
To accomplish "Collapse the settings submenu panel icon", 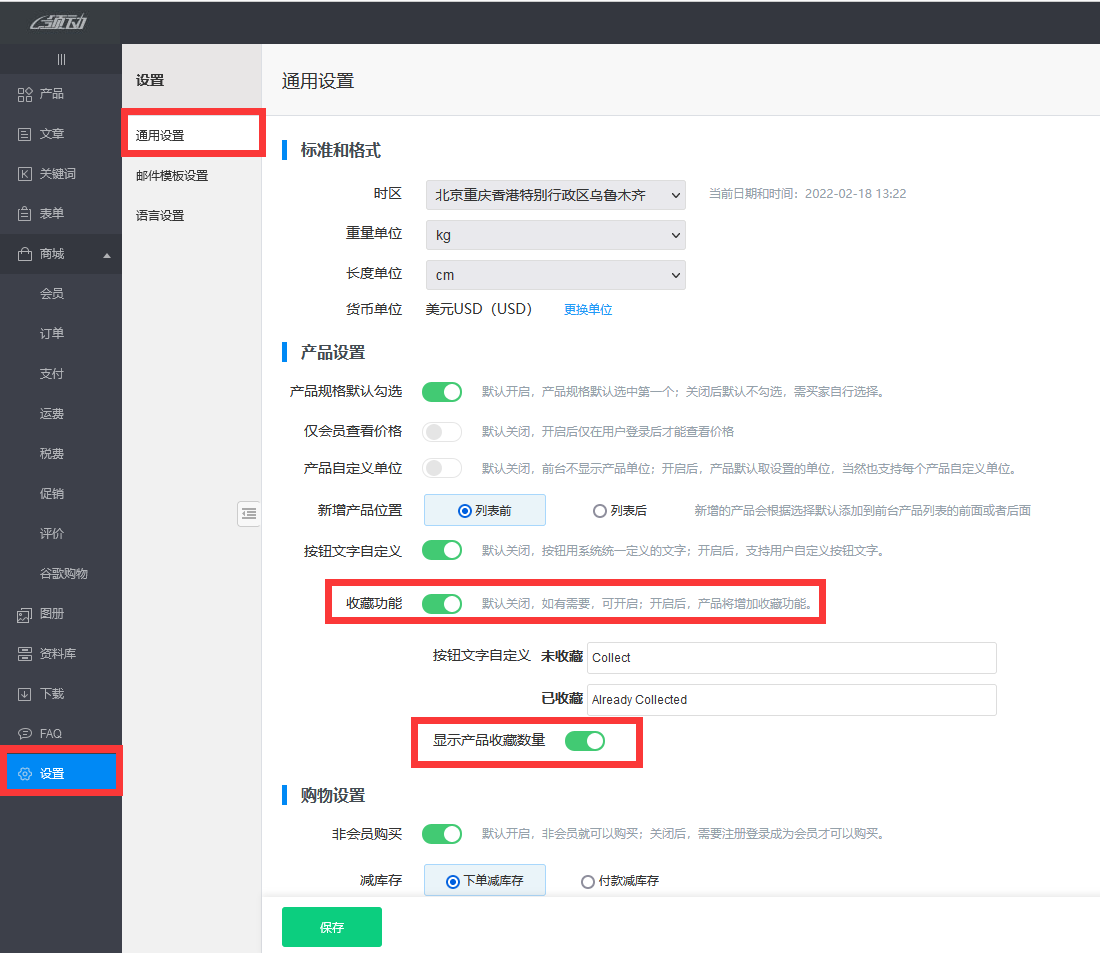I will pos(249,513).
